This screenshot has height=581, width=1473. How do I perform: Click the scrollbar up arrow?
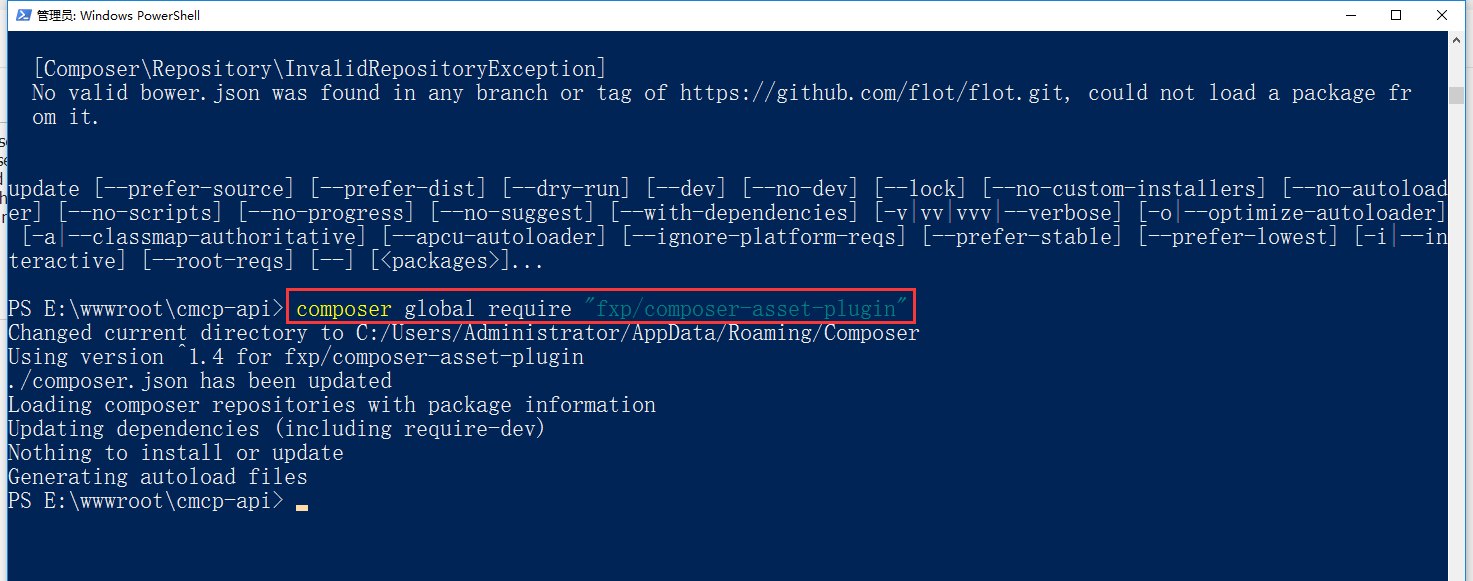pyautogui.click(x=1458, y=40)
